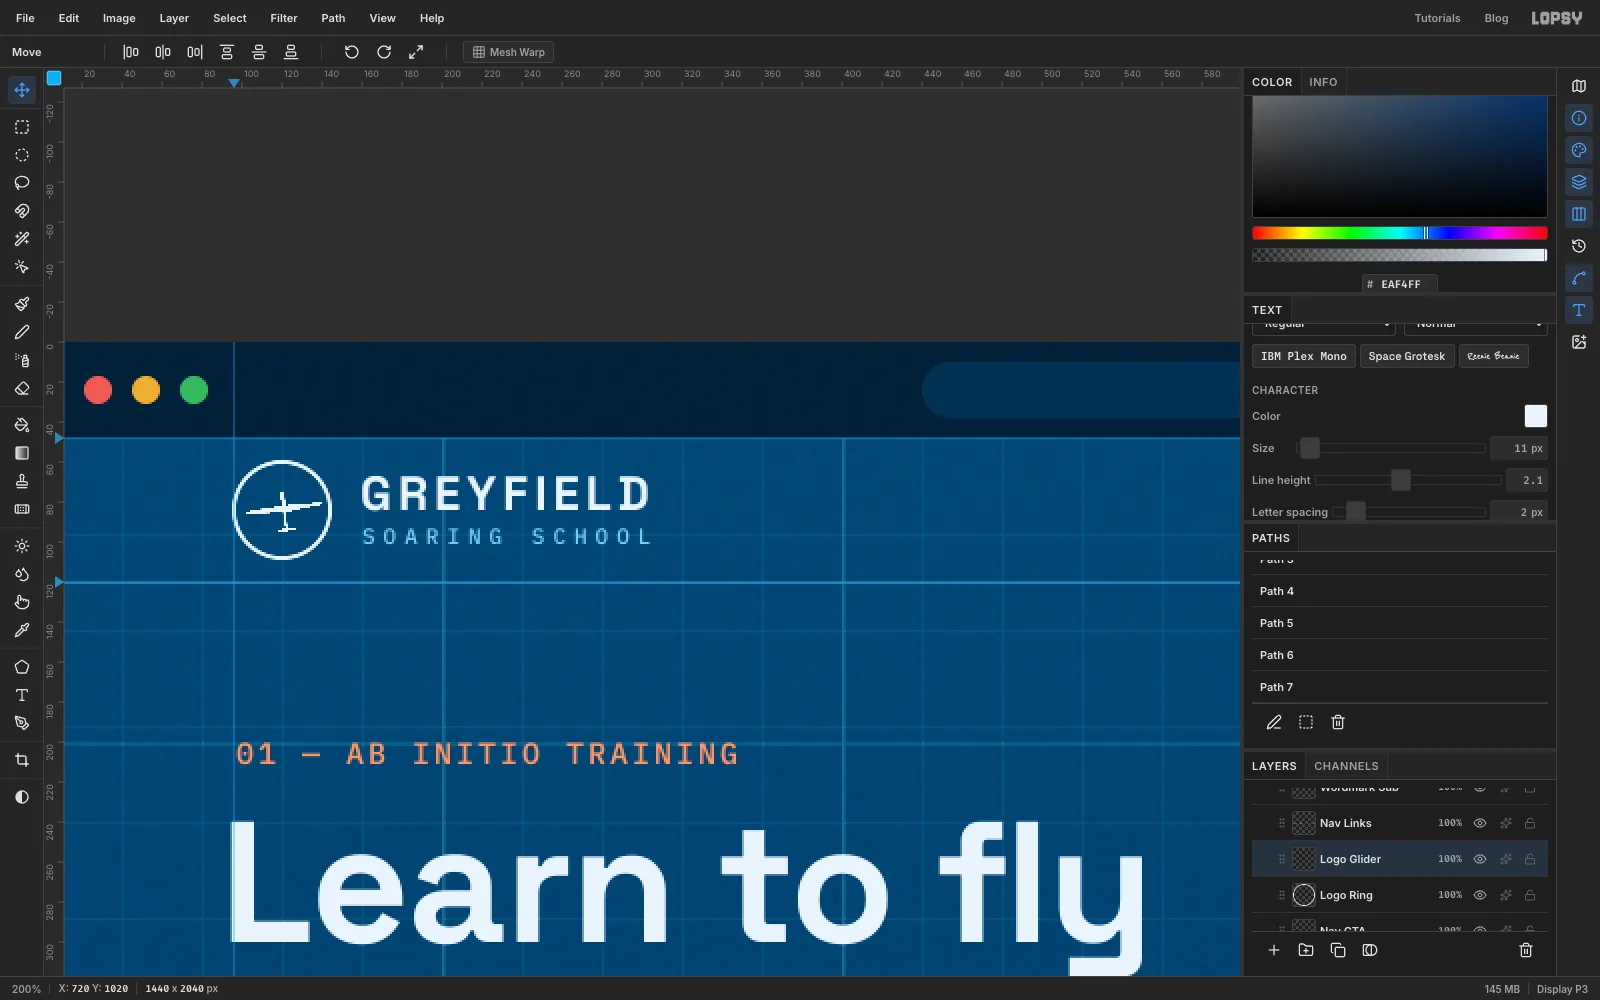Apply the Space Grotesk font
Image resolution: width=1600 pixels, height=1000 pixels.
[x=1407, y=356]
